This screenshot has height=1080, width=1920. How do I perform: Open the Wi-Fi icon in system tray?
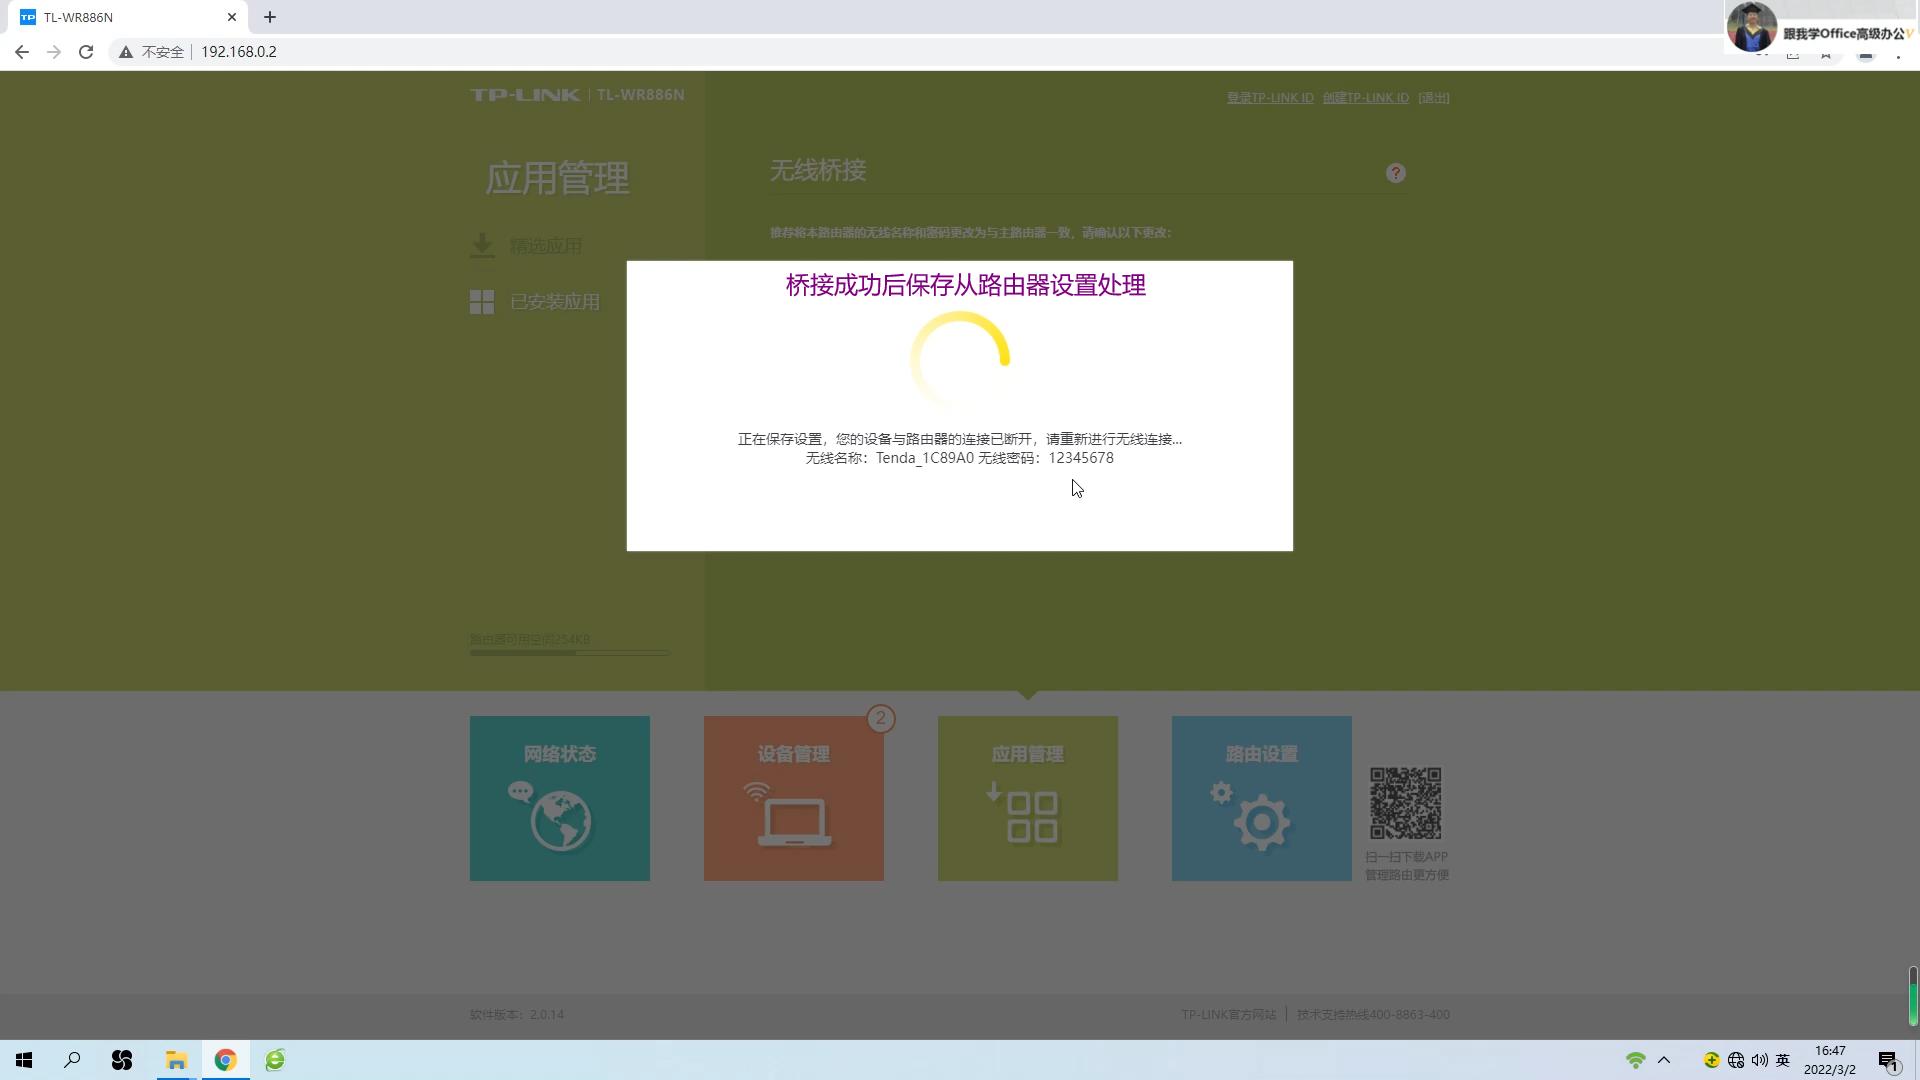click(x=1636, y=1059)
